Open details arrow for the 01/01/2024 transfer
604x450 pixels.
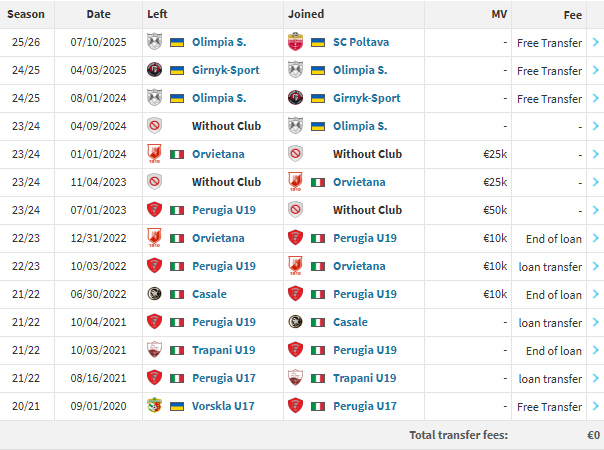point(596,154)
